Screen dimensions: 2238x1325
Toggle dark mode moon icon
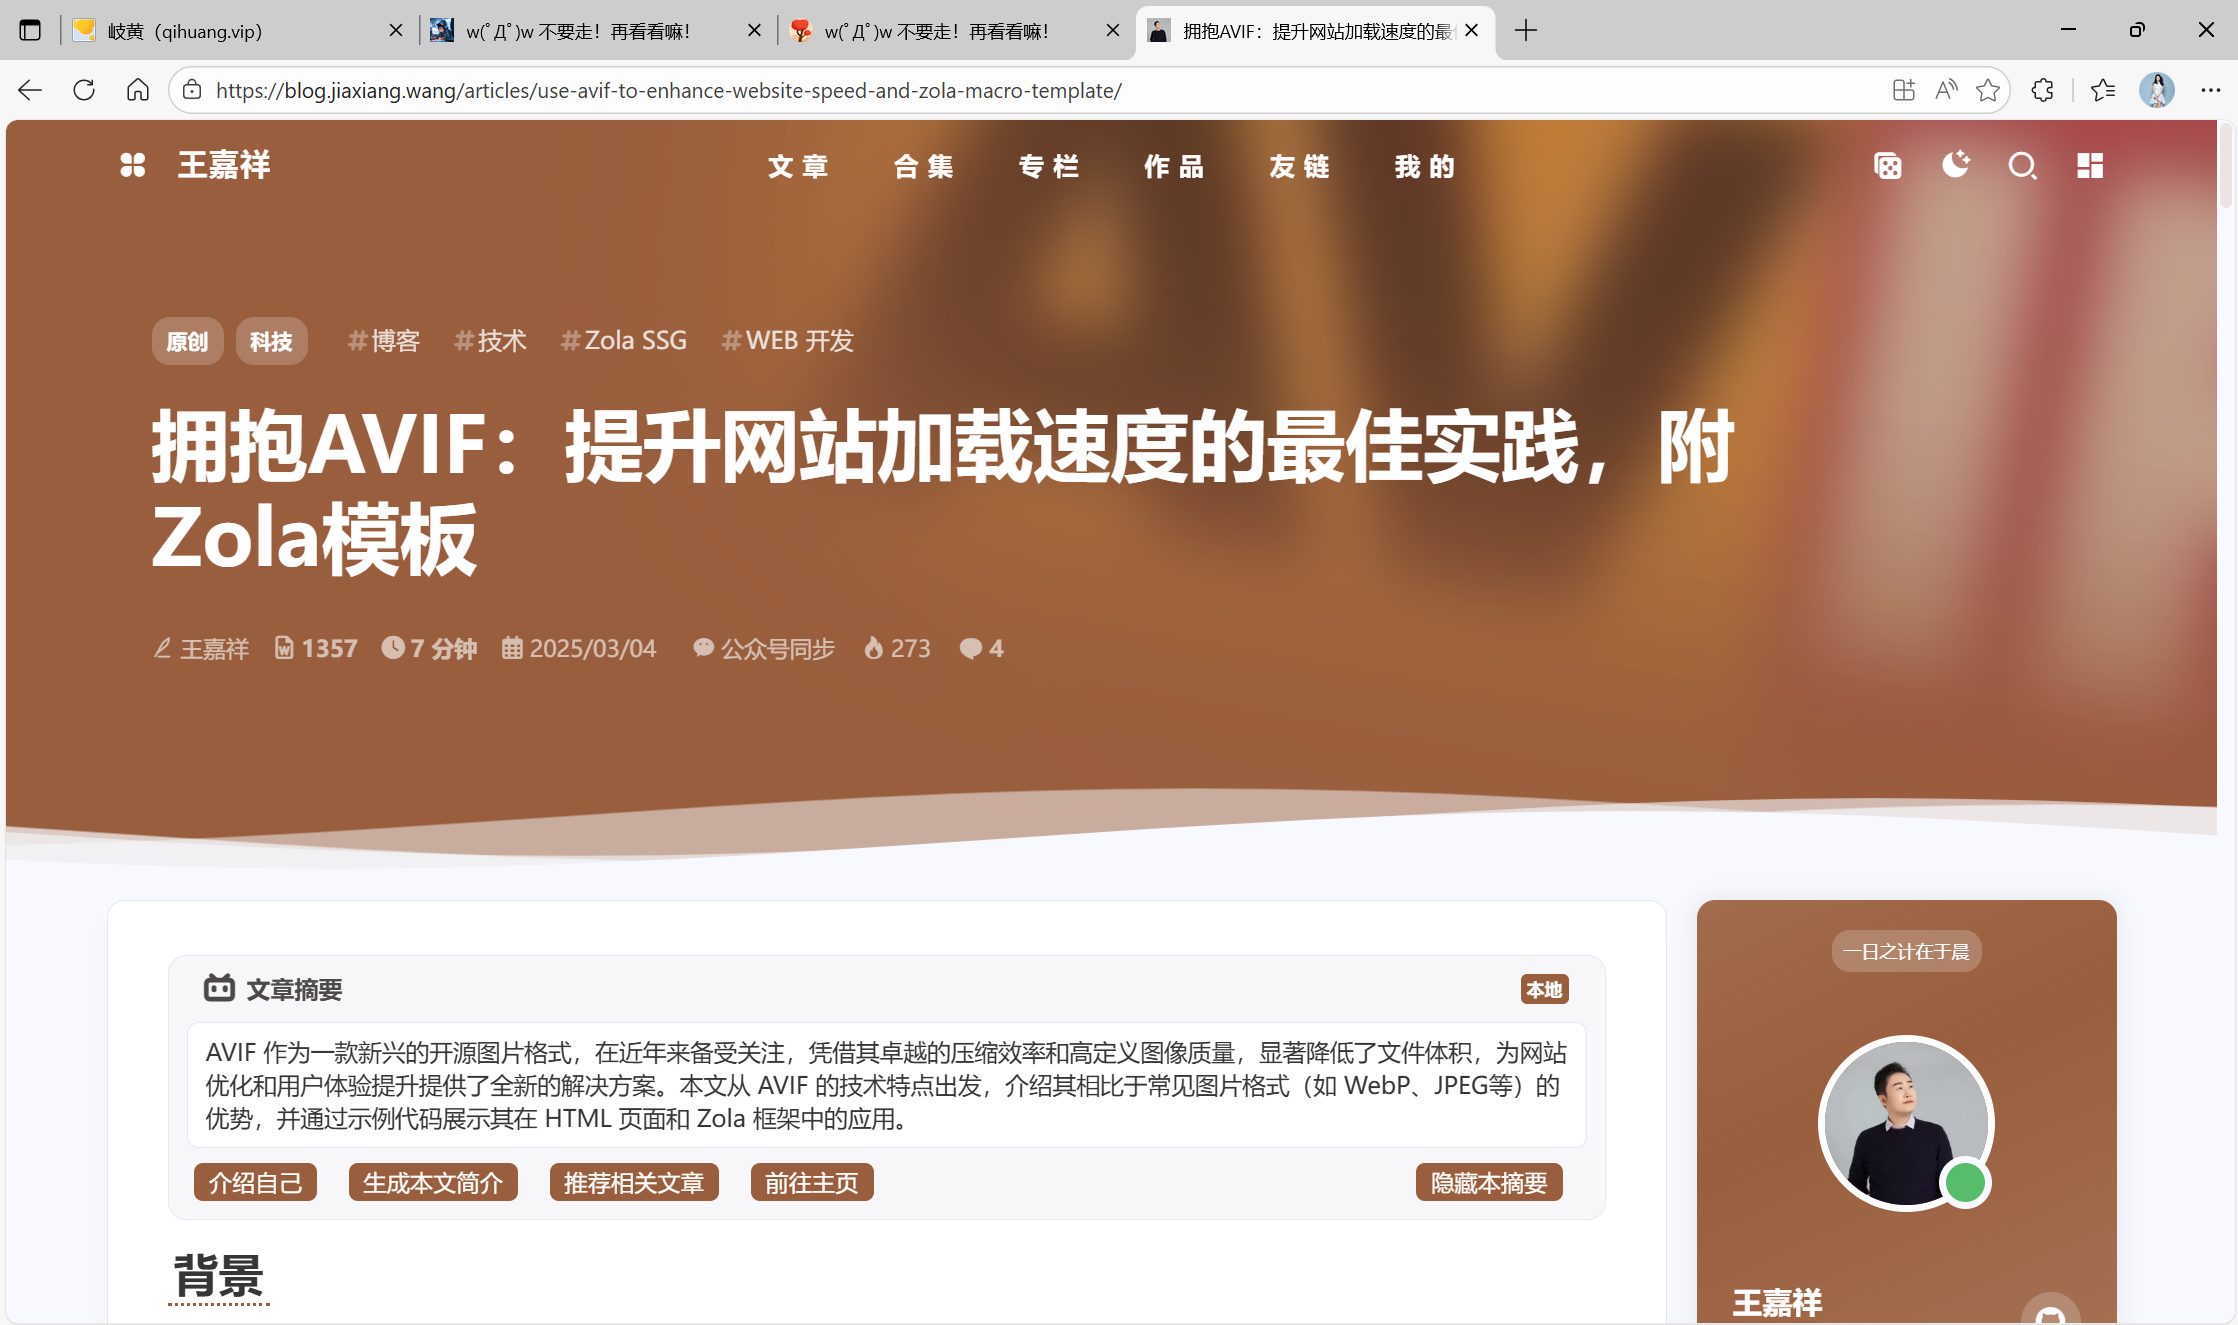[1955, 165]
